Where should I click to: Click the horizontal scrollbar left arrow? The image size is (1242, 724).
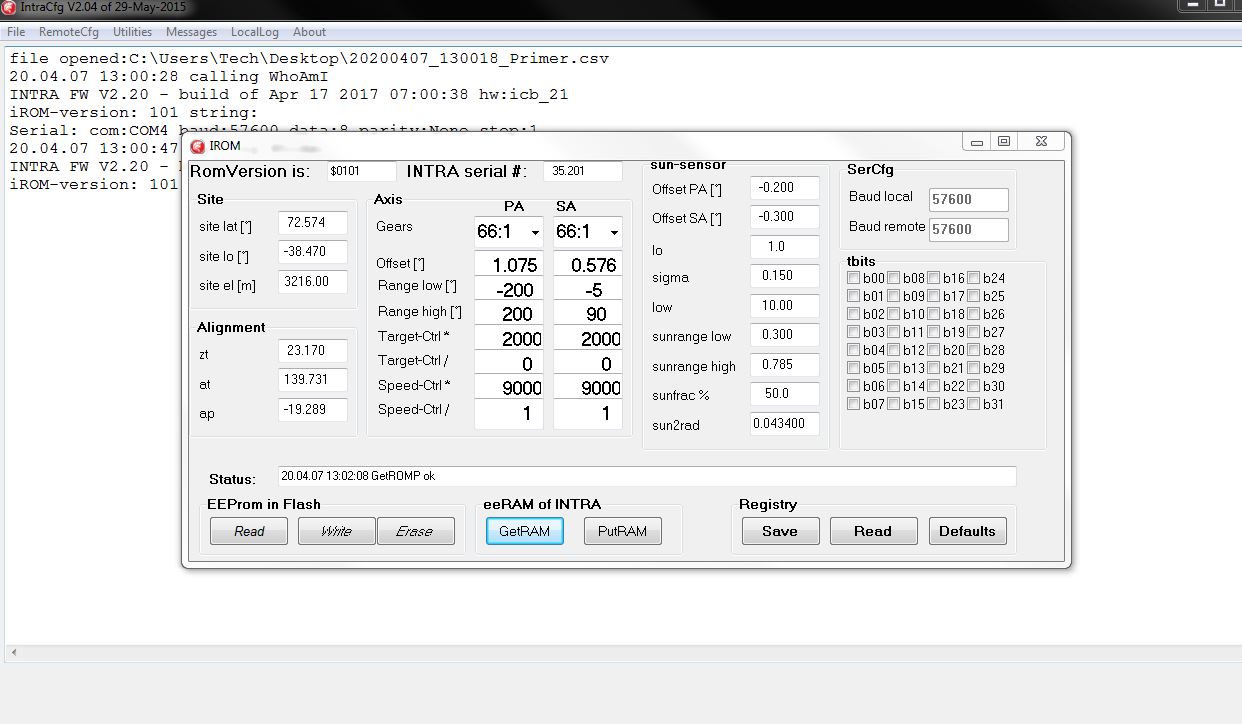(11, 653)
